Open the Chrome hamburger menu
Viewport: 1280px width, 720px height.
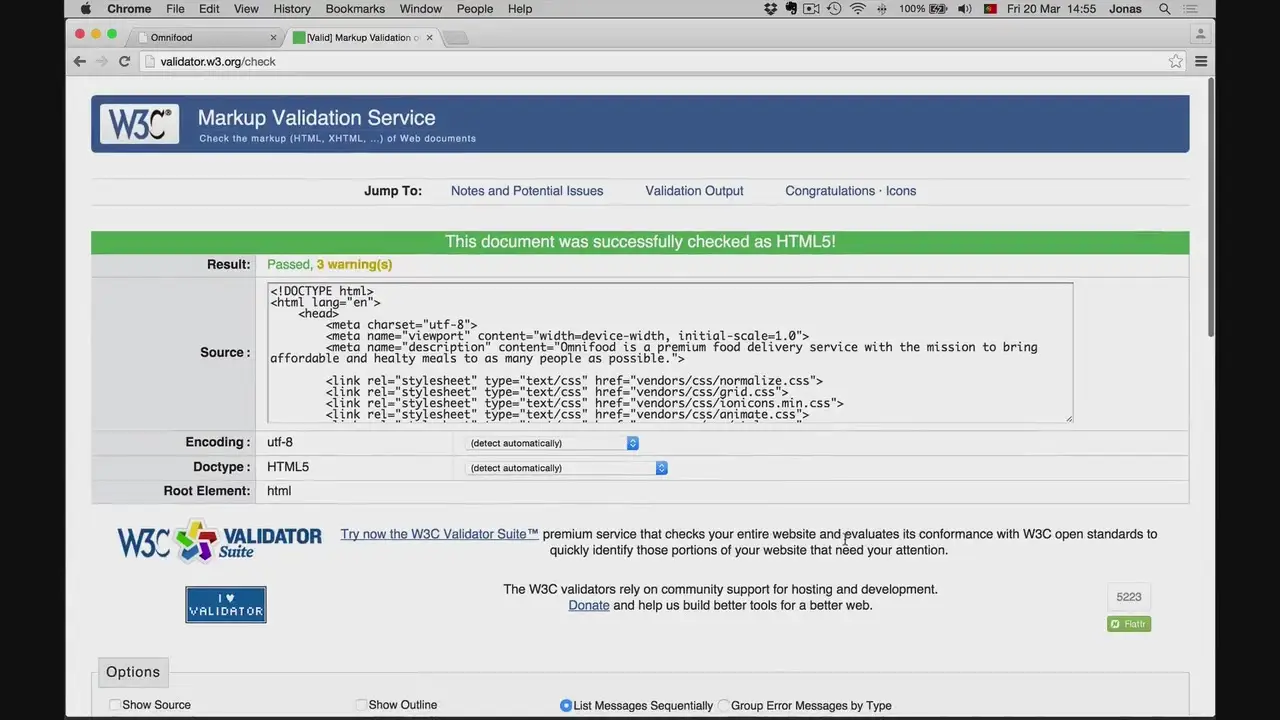coord(1201,61)
